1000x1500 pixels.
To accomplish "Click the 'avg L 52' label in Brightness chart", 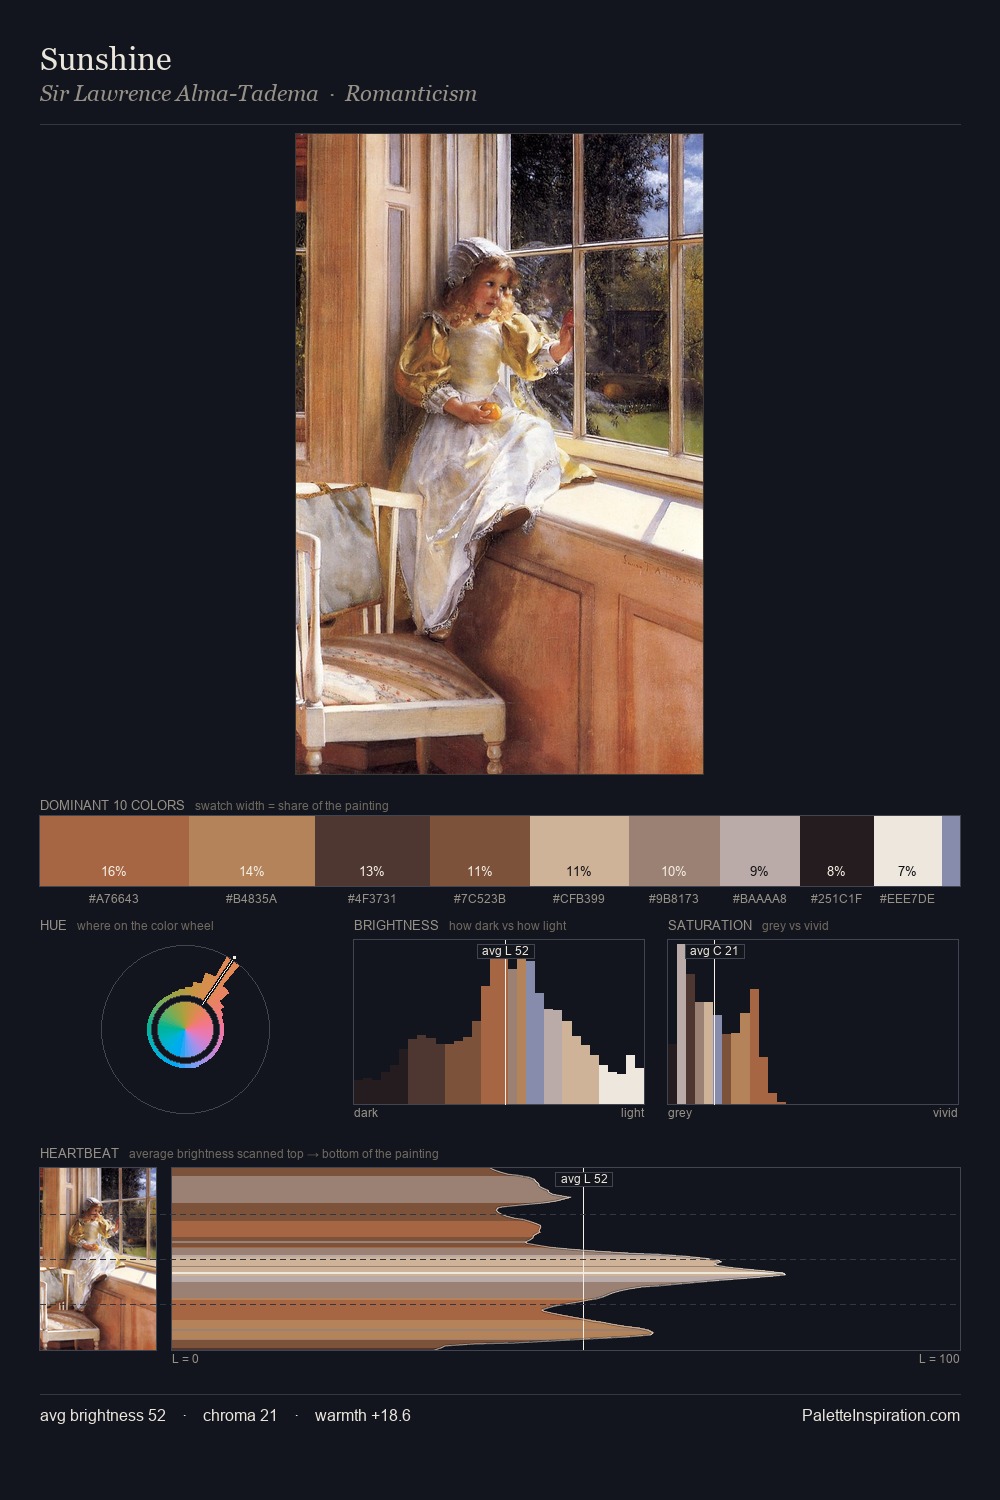I will pos(505,951).
